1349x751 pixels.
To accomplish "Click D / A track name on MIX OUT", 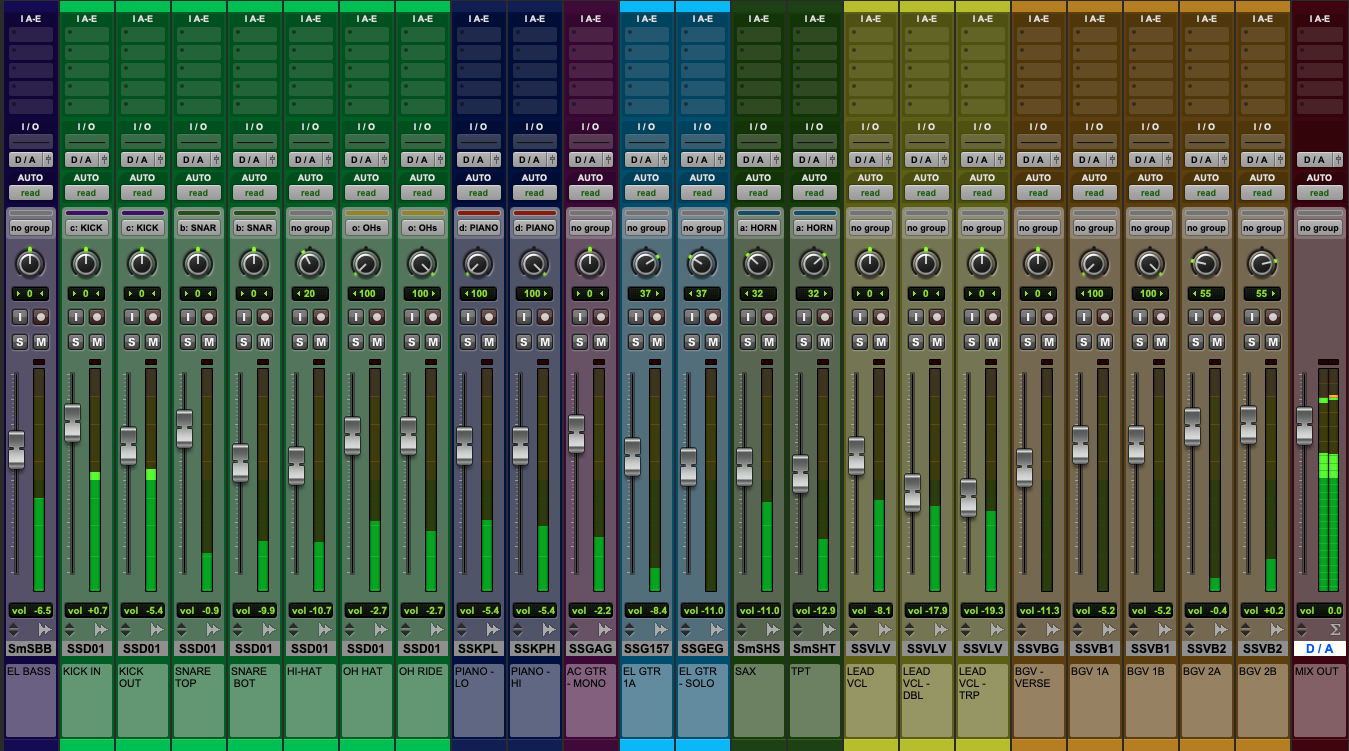I will click(1319, 648).
